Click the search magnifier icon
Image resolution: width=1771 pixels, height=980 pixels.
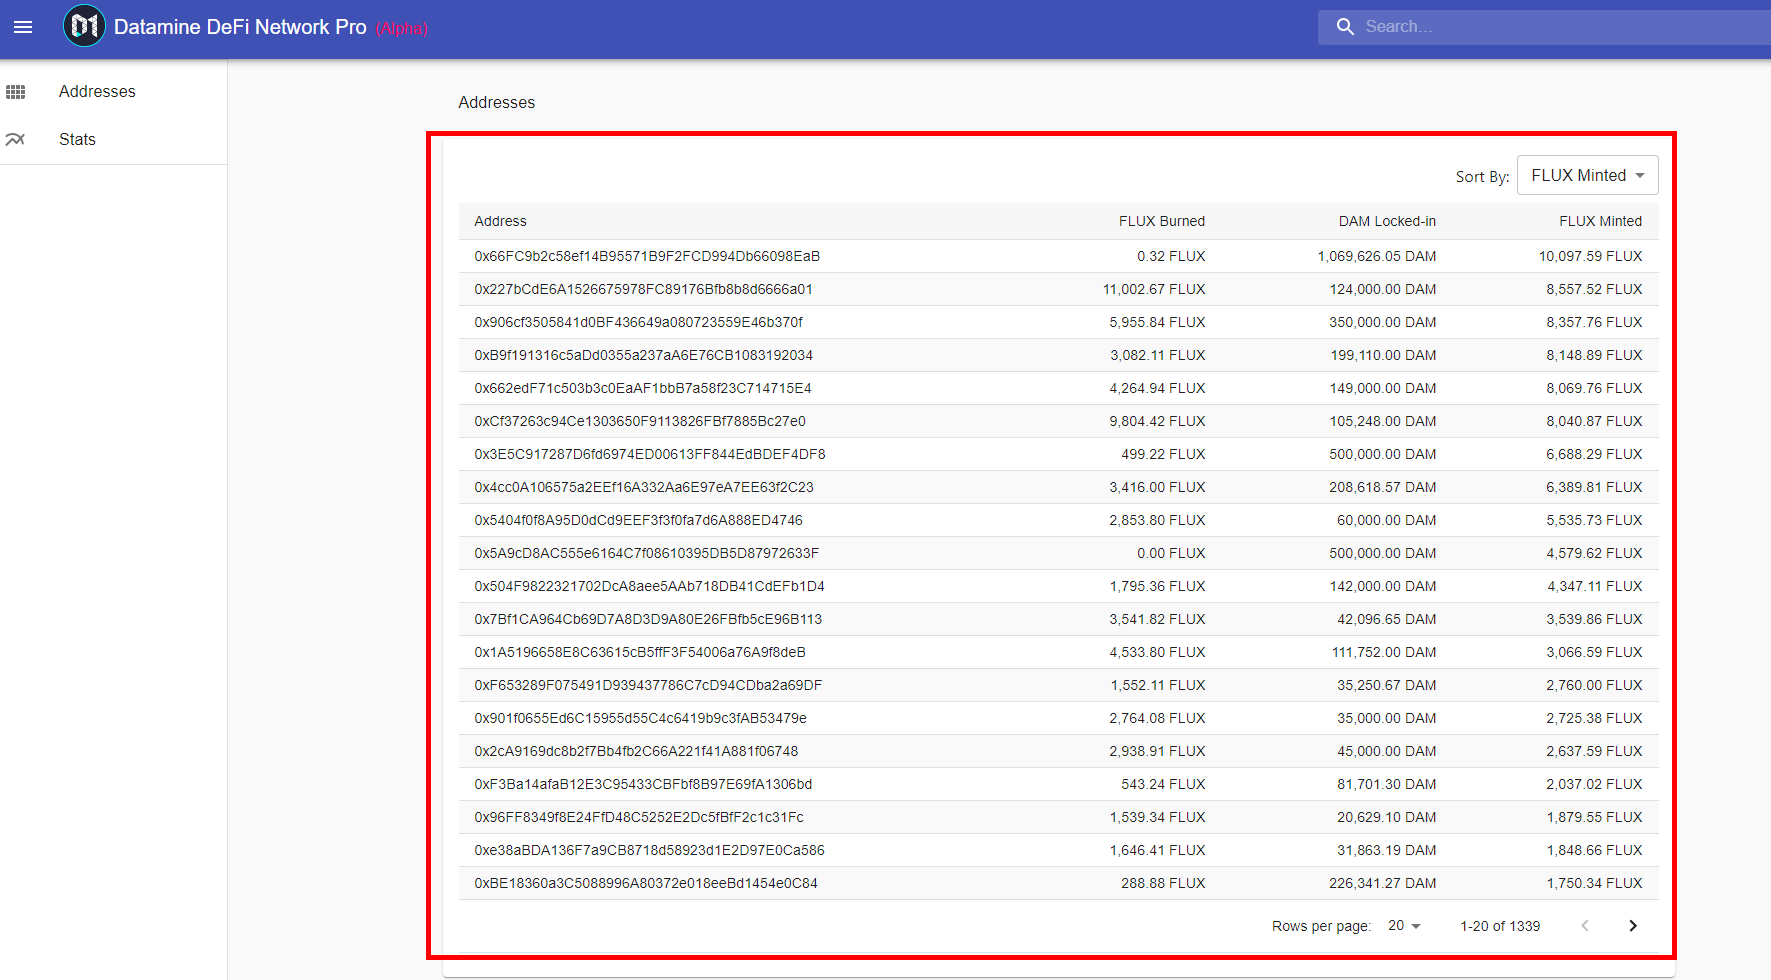click(x=1345, y=27)
